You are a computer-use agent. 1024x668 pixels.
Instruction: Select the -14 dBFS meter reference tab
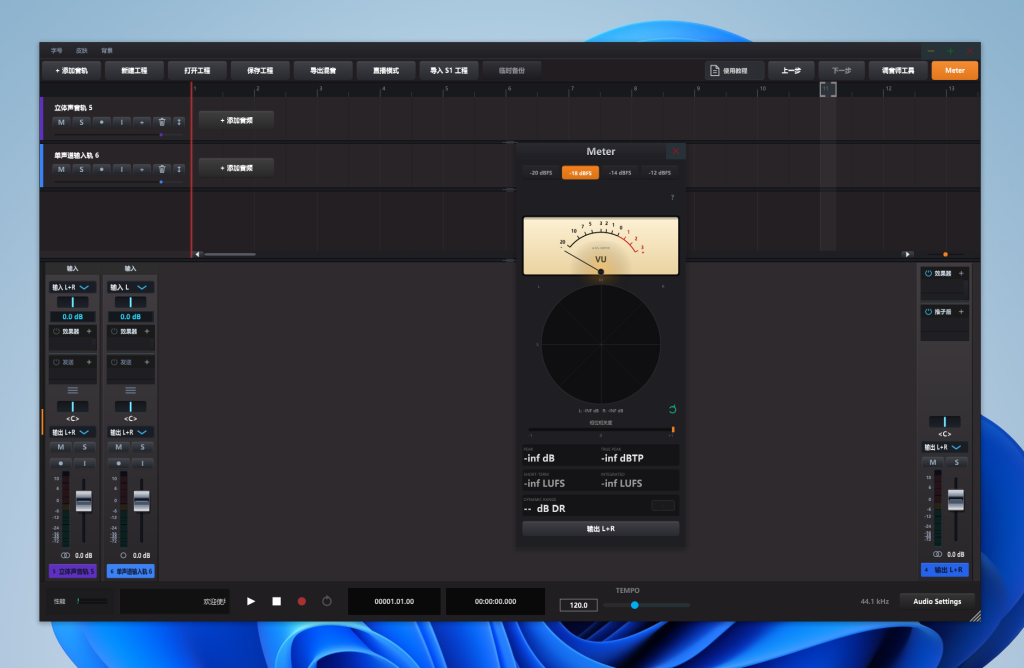point(620,173)
